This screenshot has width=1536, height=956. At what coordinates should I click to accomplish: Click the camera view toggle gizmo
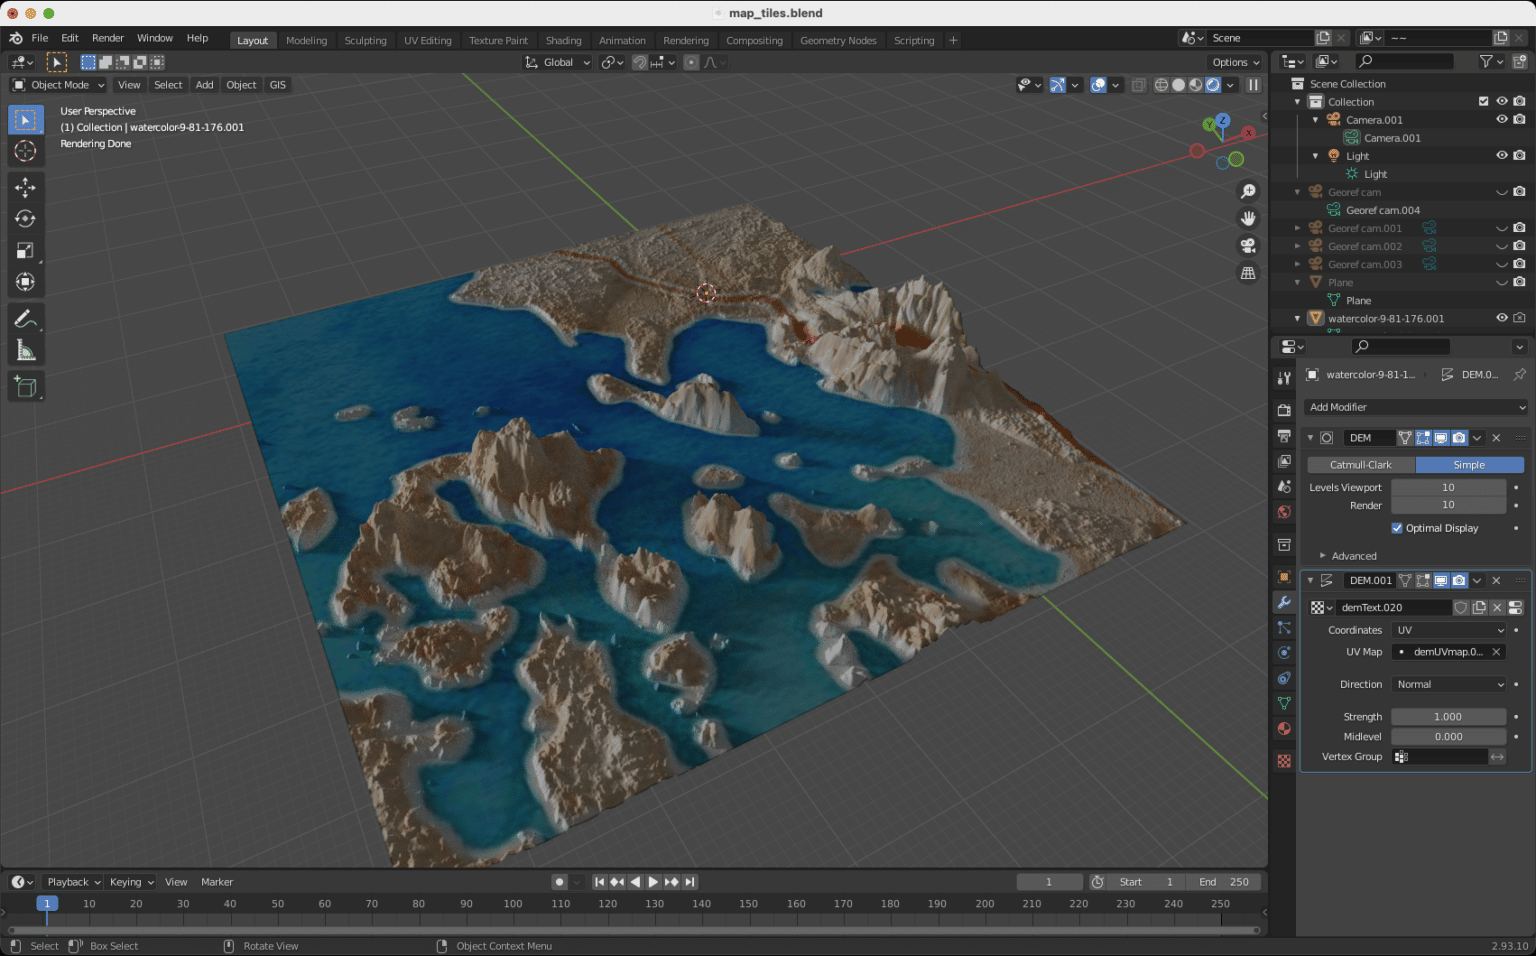(1248, 246)
